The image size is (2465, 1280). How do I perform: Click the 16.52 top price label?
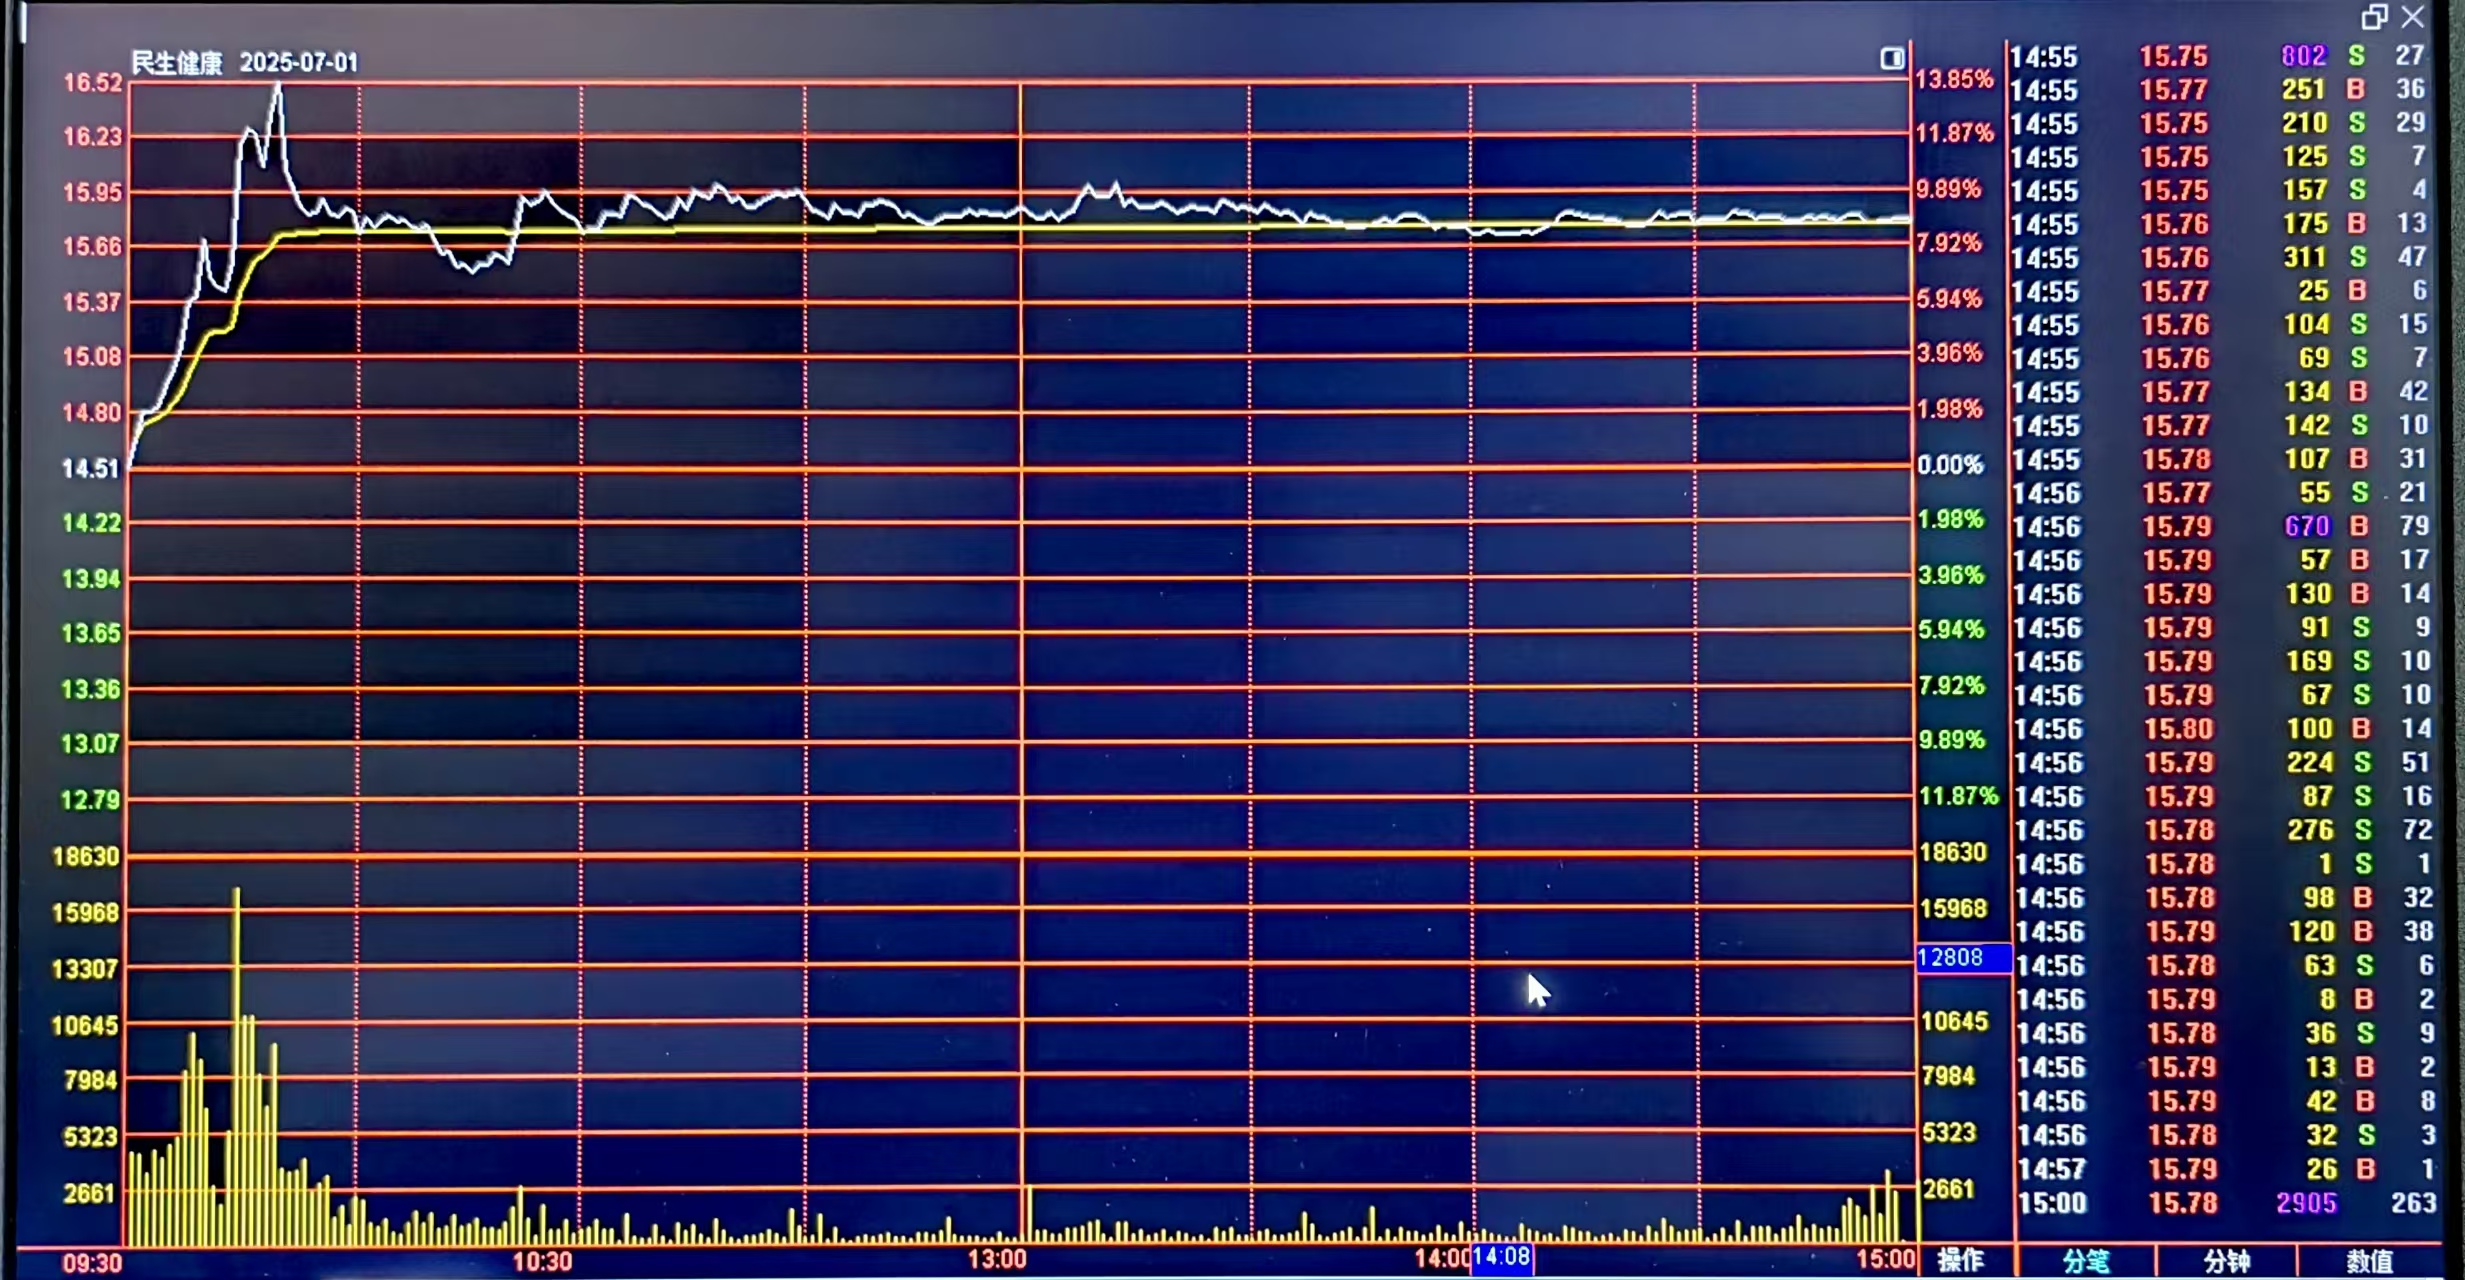pyautogui.click(x=93, y=83)
